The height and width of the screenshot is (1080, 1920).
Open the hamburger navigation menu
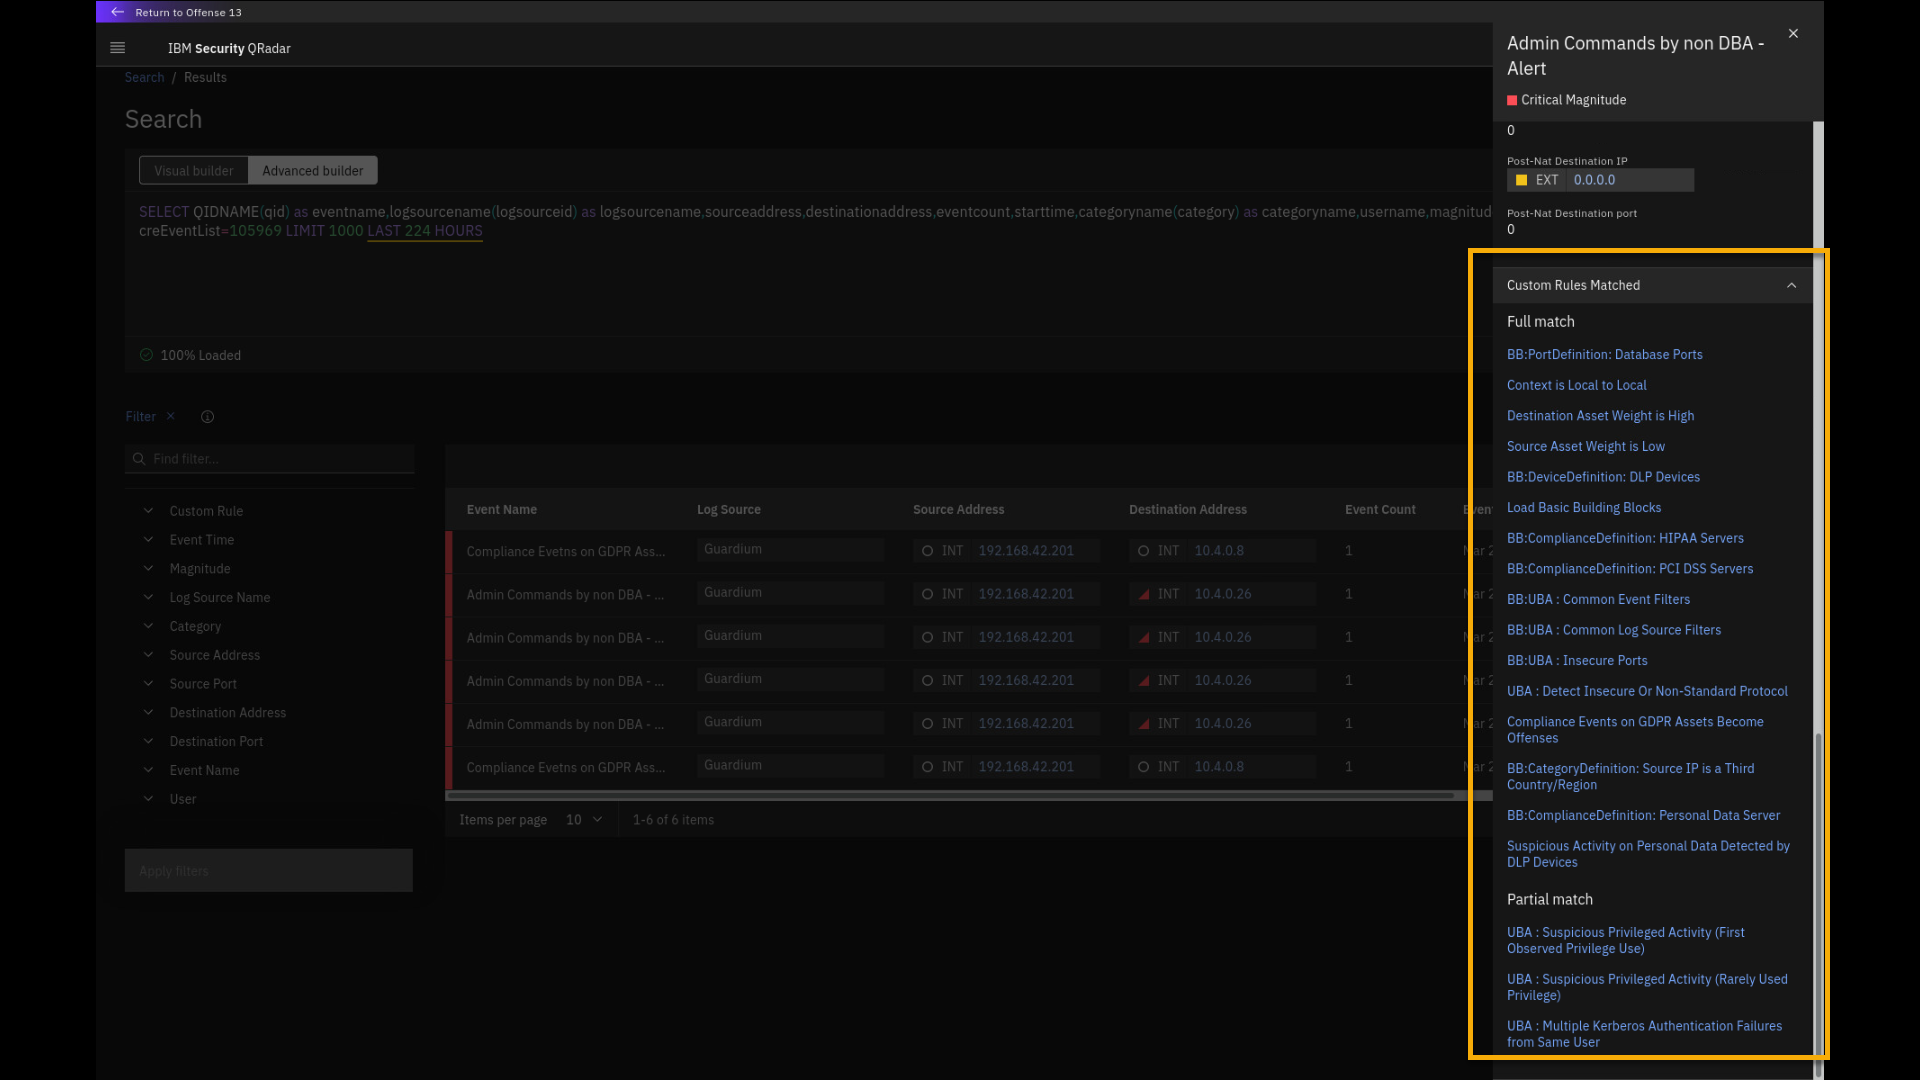tap(117, 48)
